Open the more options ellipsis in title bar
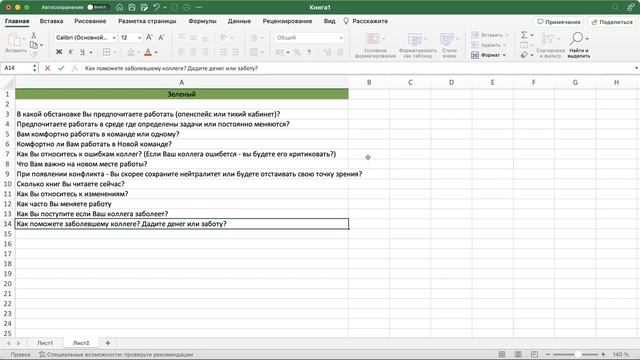The height and width of the screenshot is (360, 640). click(199, 7)
